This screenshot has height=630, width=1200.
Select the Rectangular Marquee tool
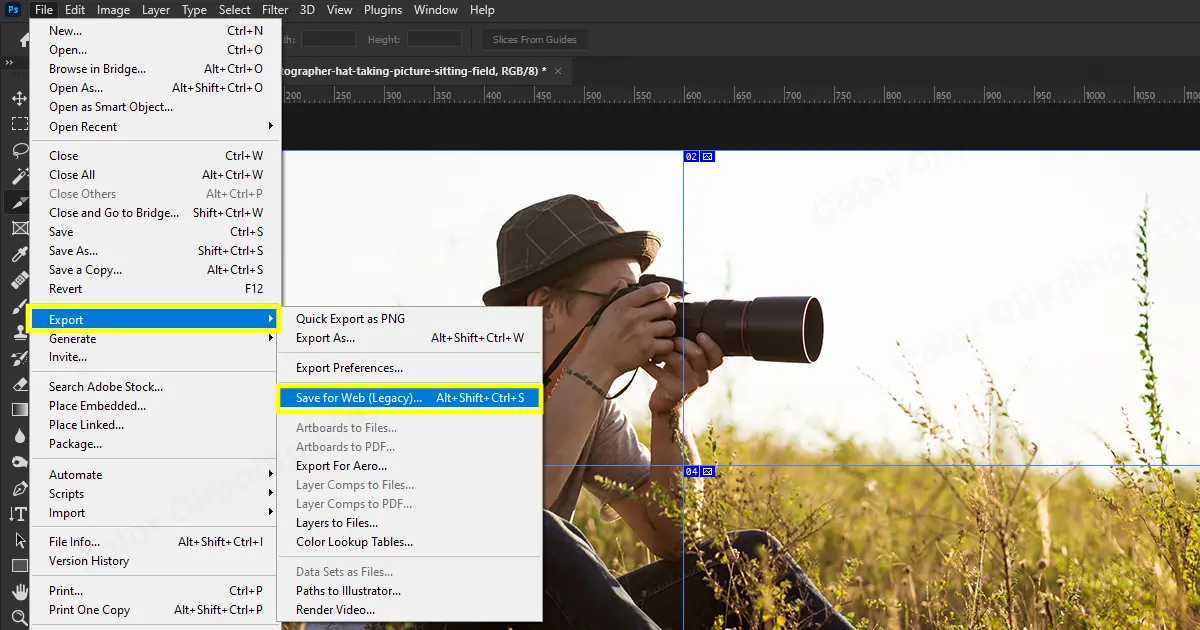19,124
